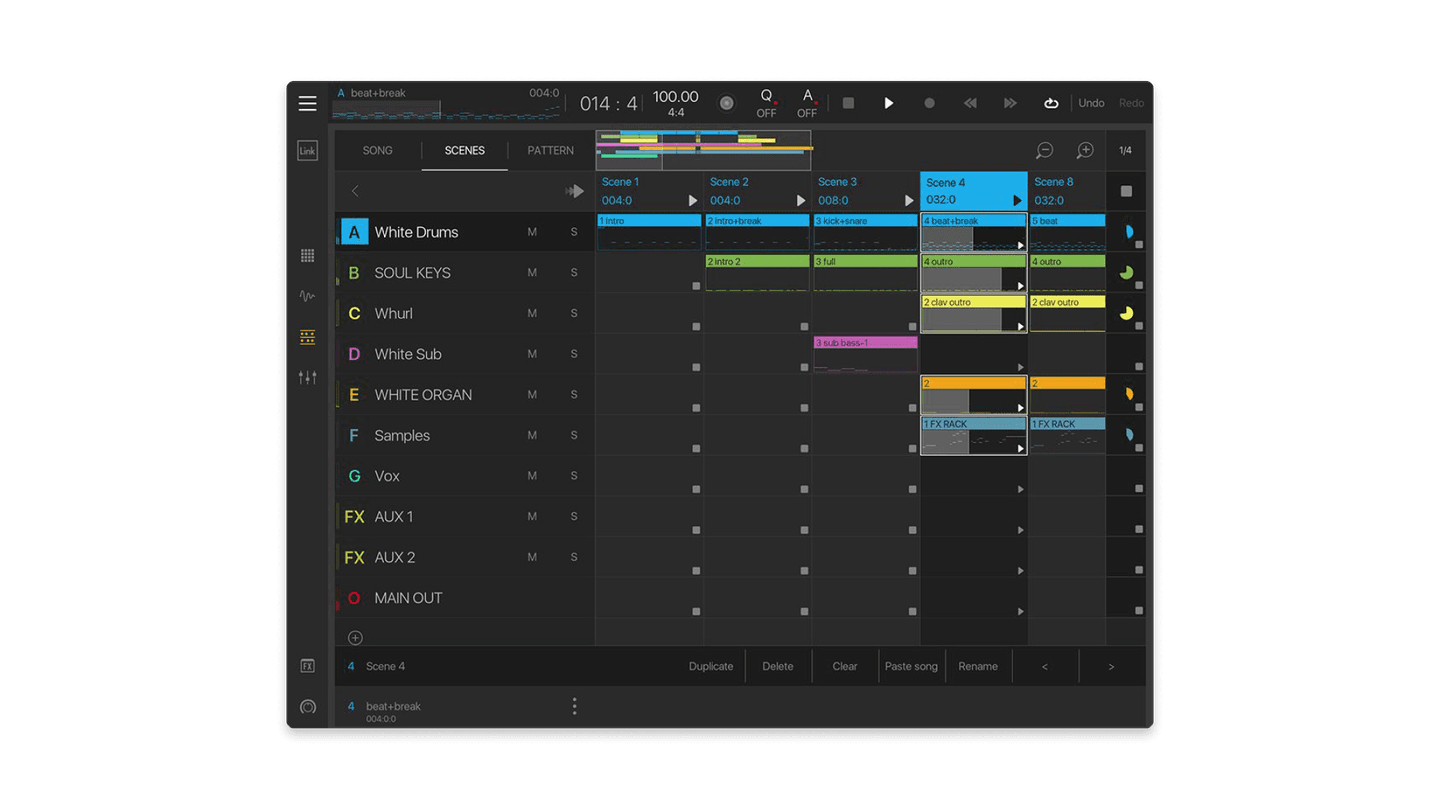Switch to the PATTERN tab

(x=549, y=150)
